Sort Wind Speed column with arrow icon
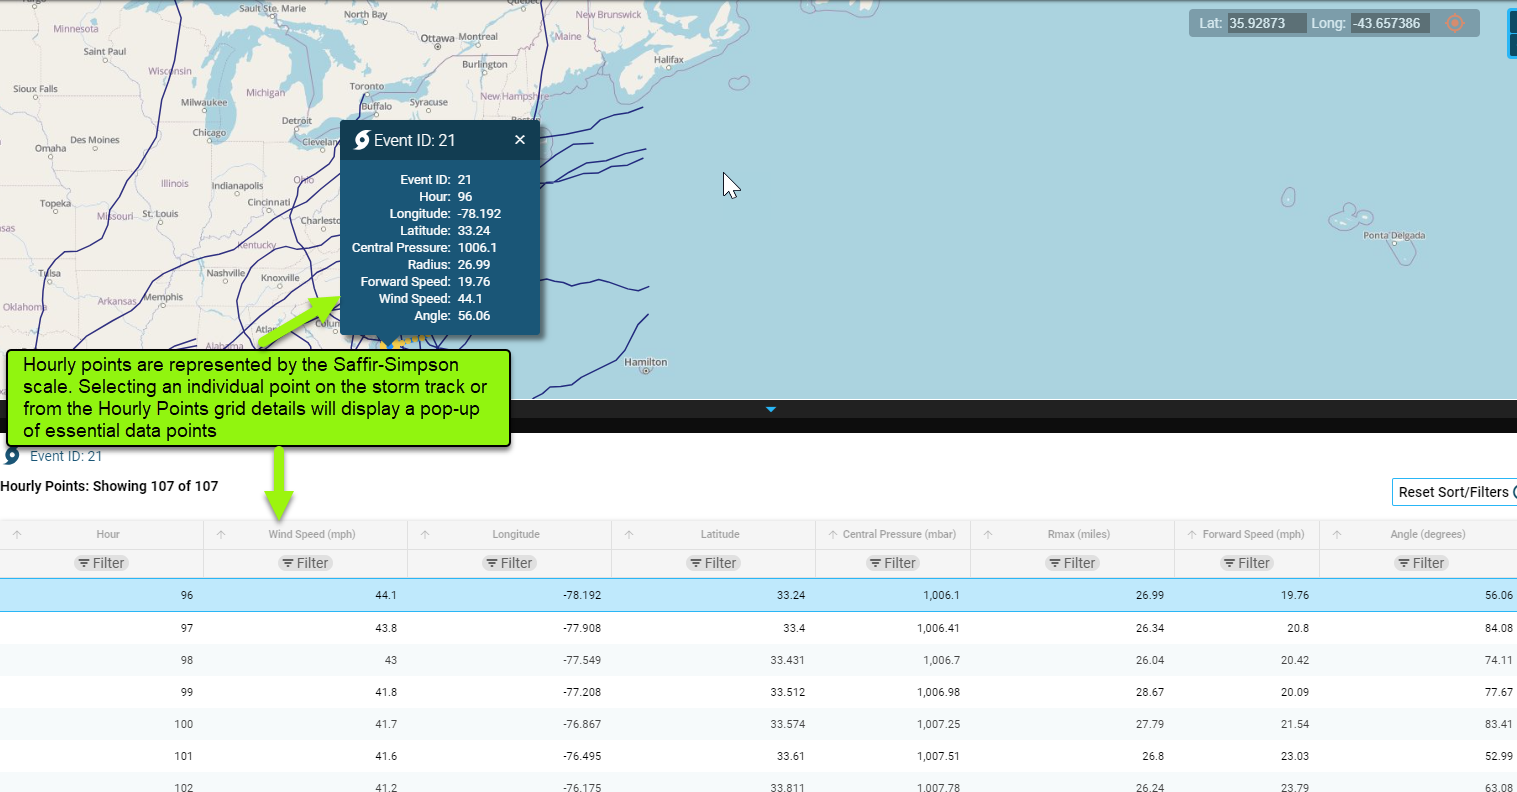The width and height of the screenshot is (1517, 792). click(x=221, y=535)
